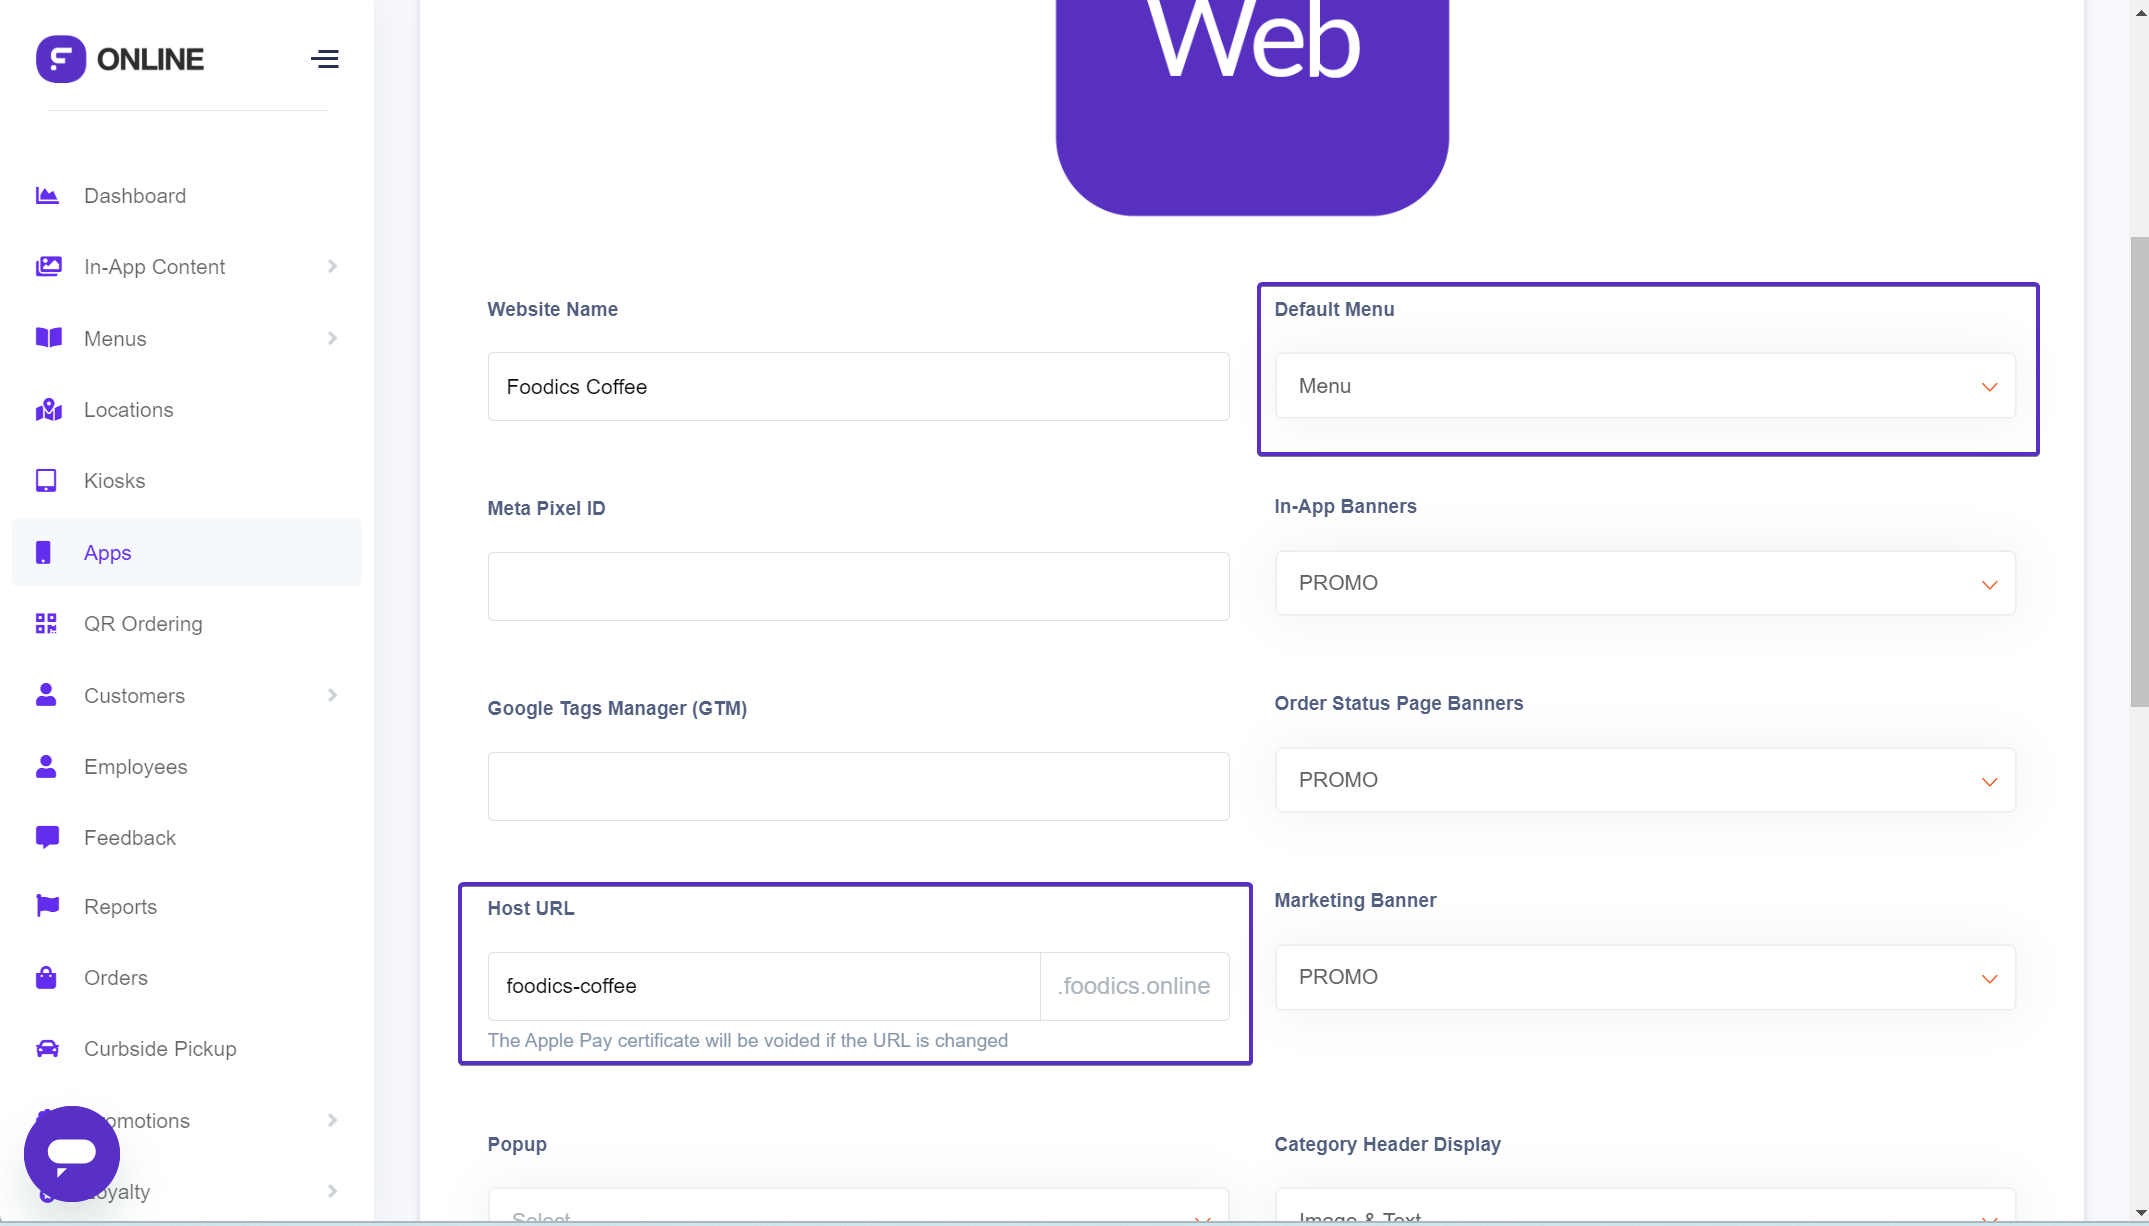Open the Default Menu dropdown

tap(1645, 386)
